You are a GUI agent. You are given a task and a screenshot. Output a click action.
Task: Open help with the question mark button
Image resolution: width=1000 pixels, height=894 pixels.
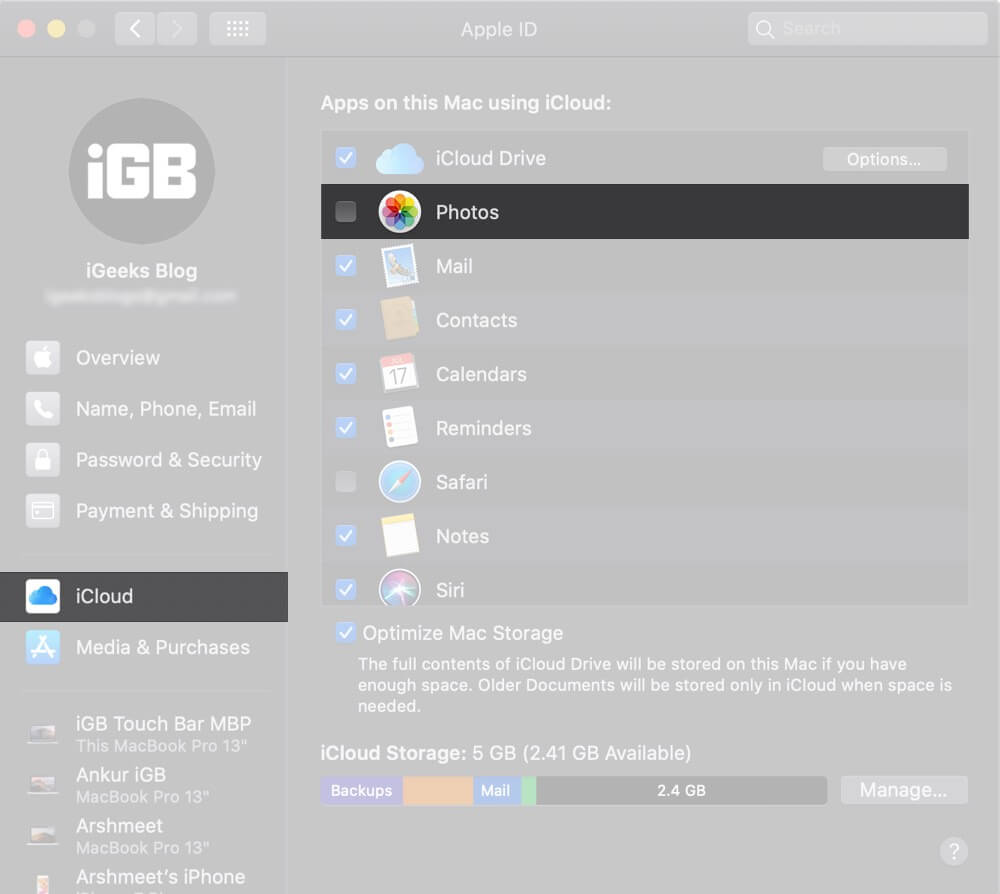953,851
